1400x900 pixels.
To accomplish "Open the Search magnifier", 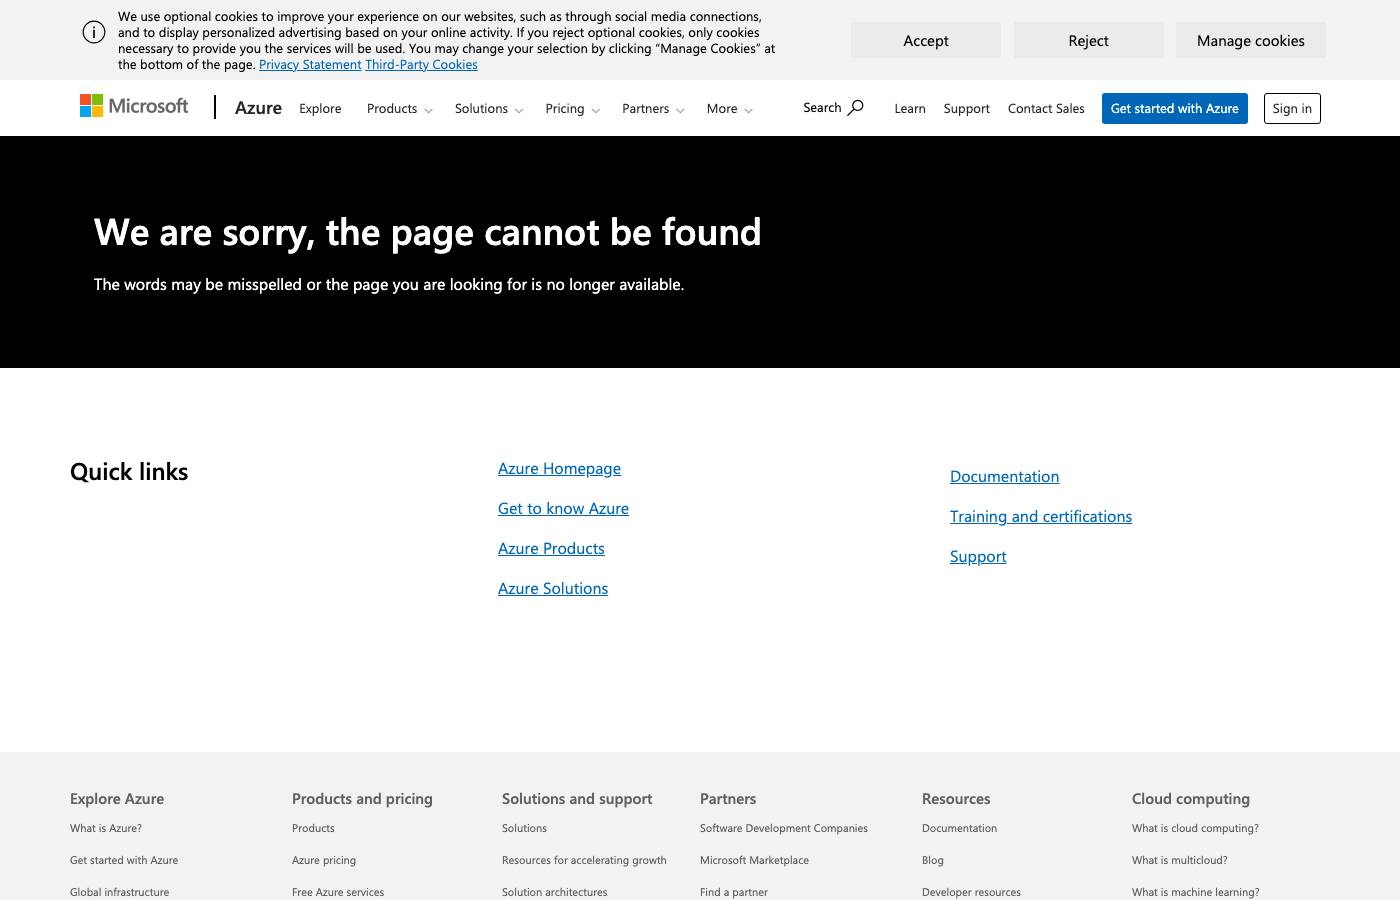I will 857,107.
